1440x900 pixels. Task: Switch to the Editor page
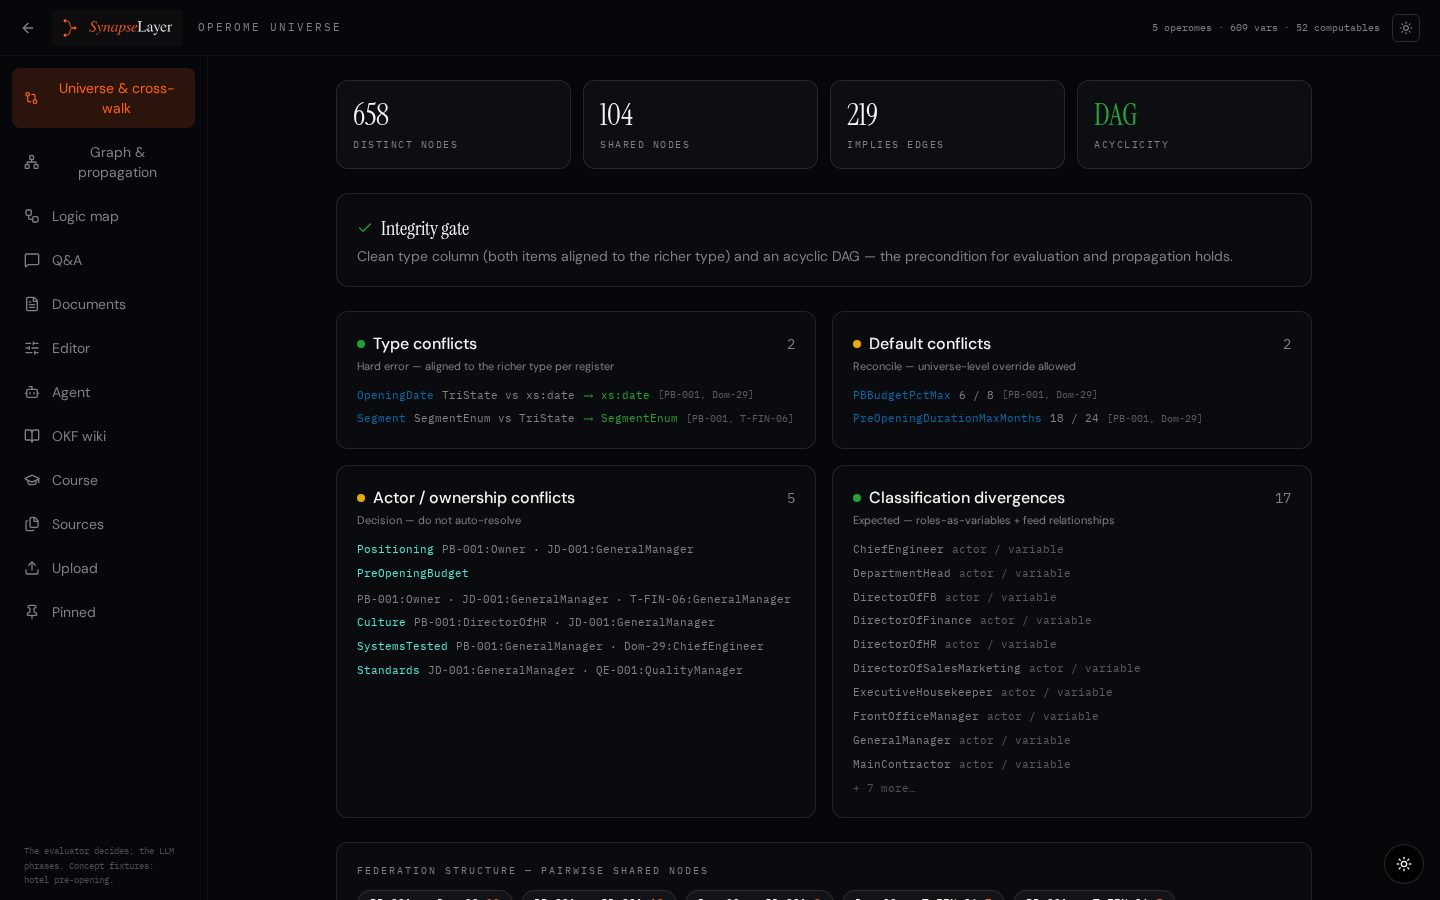[x=103, y=348]
